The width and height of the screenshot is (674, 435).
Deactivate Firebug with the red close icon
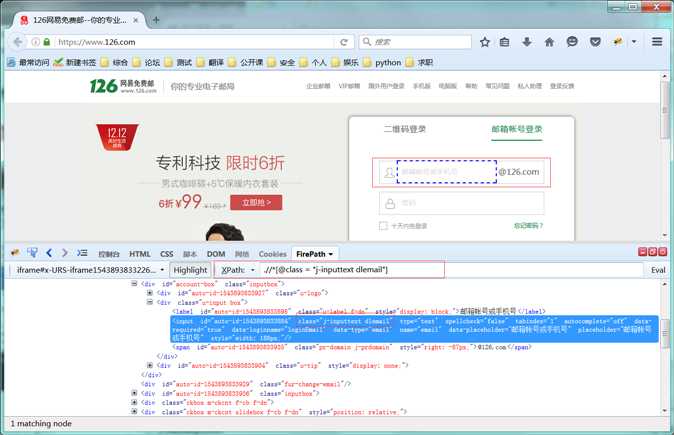[x=662, y=252]
